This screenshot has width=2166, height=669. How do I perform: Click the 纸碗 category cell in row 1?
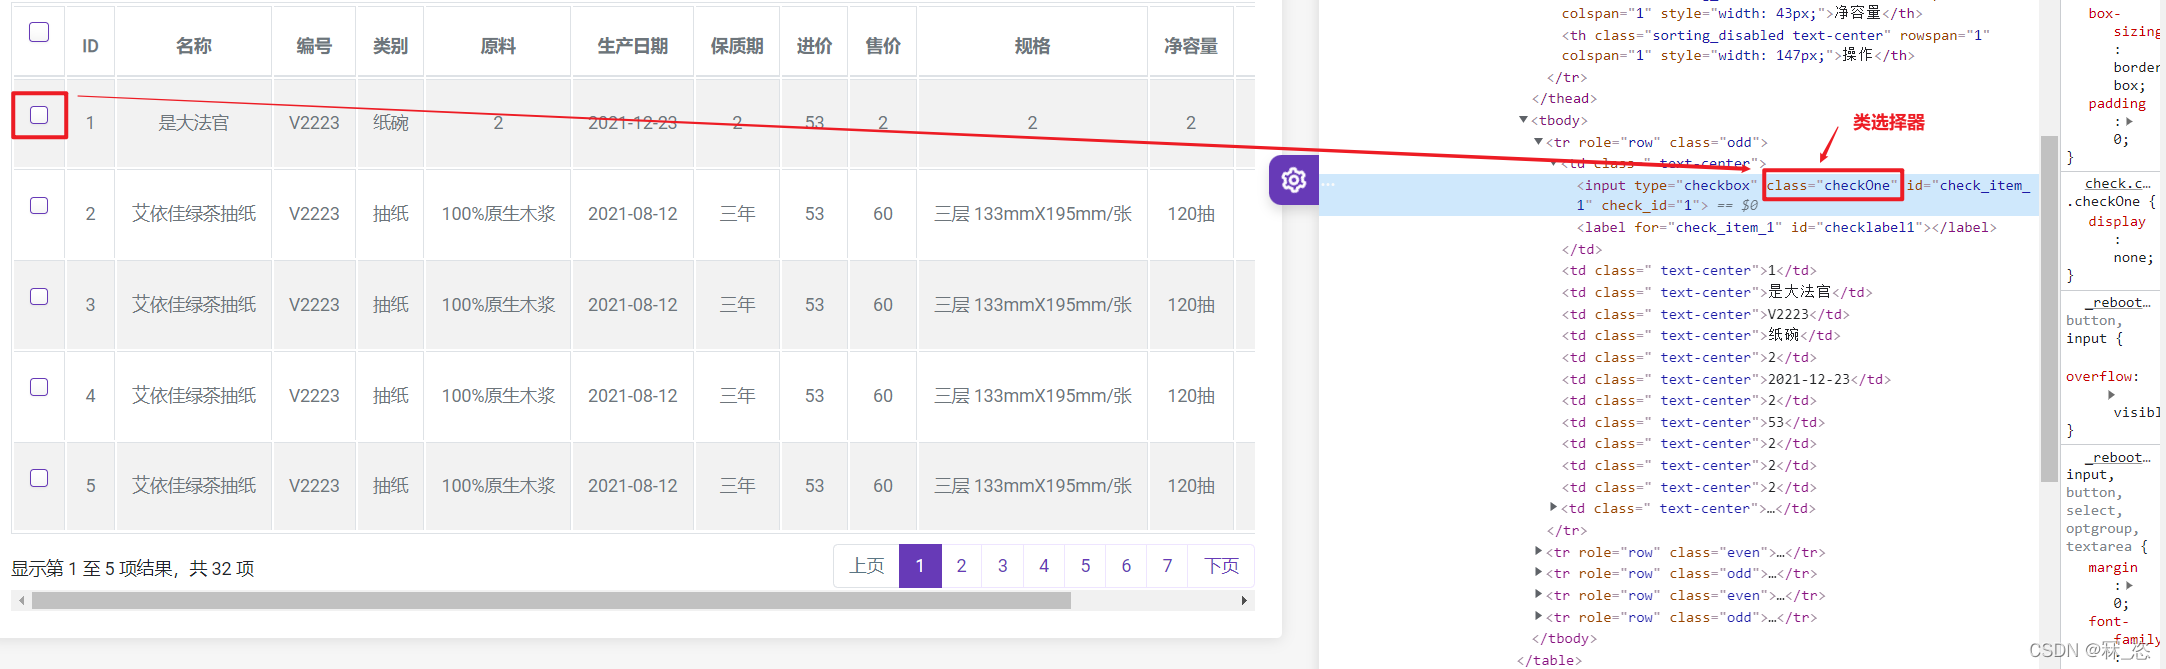point(390,122)
